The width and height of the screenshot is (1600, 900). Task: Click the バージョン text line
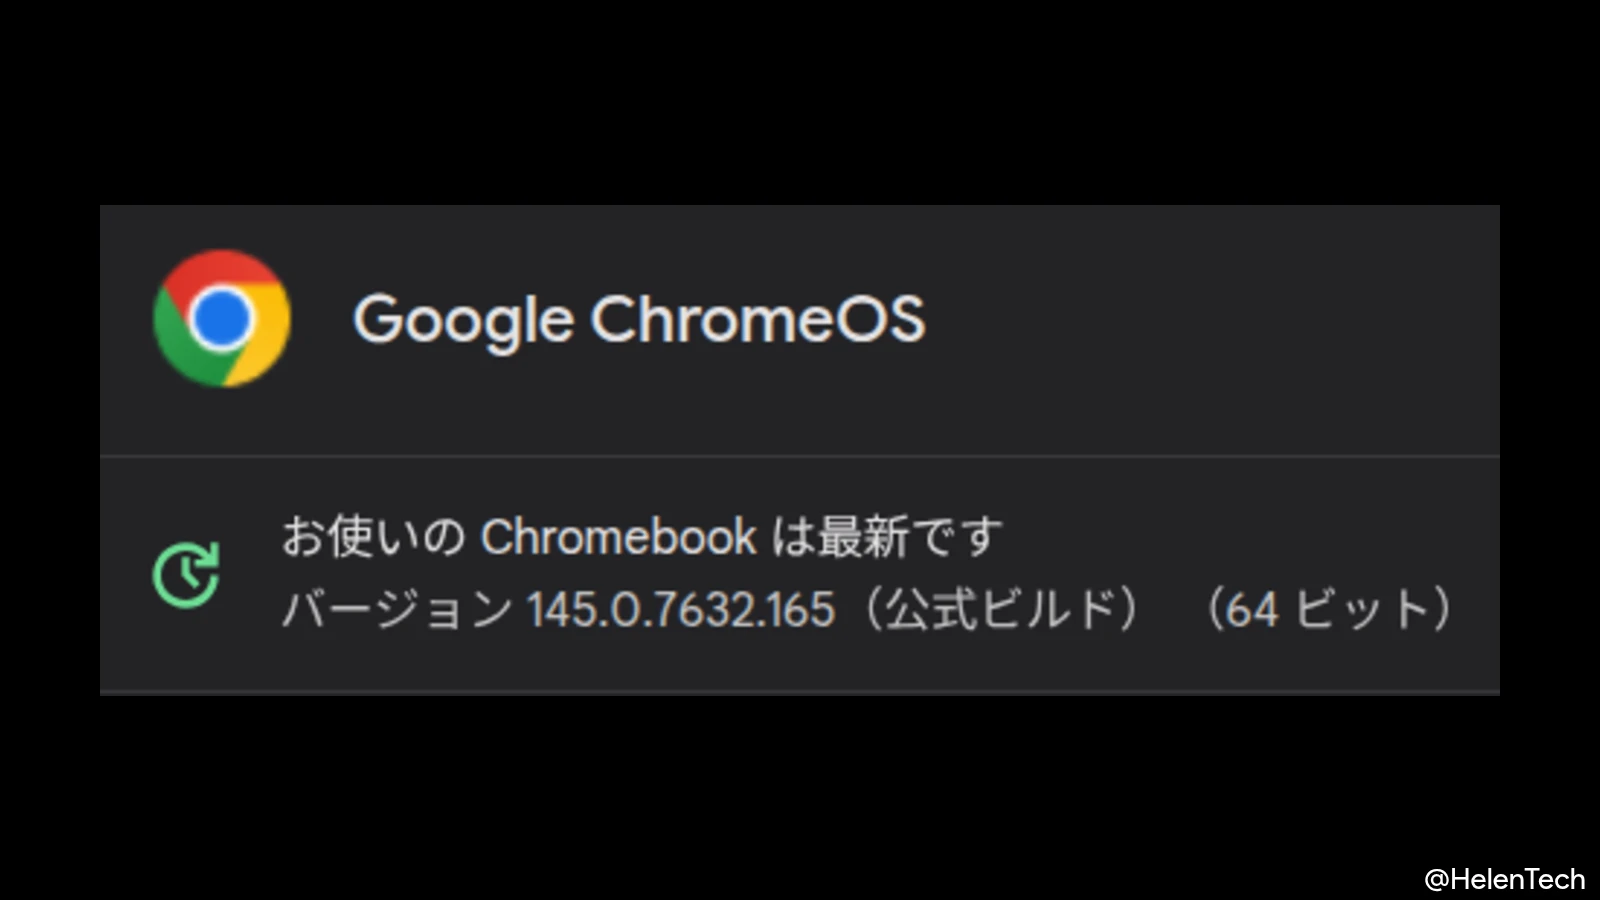point(390,610)
